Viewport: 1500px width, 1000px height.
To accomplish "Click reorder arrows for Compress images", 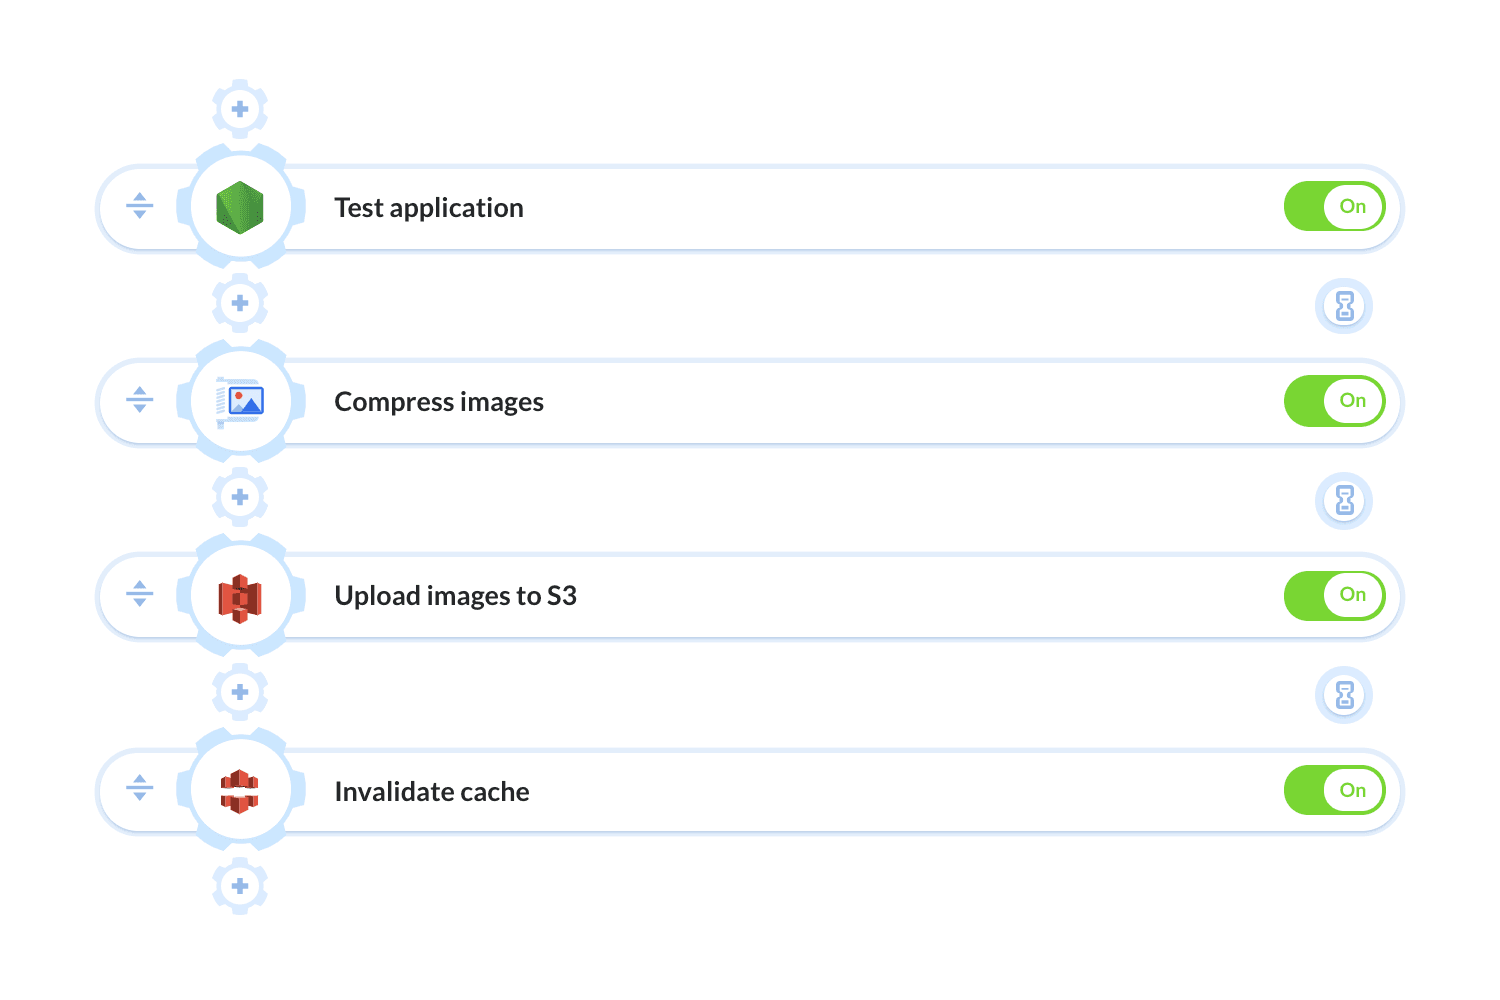I will [140, 400].
